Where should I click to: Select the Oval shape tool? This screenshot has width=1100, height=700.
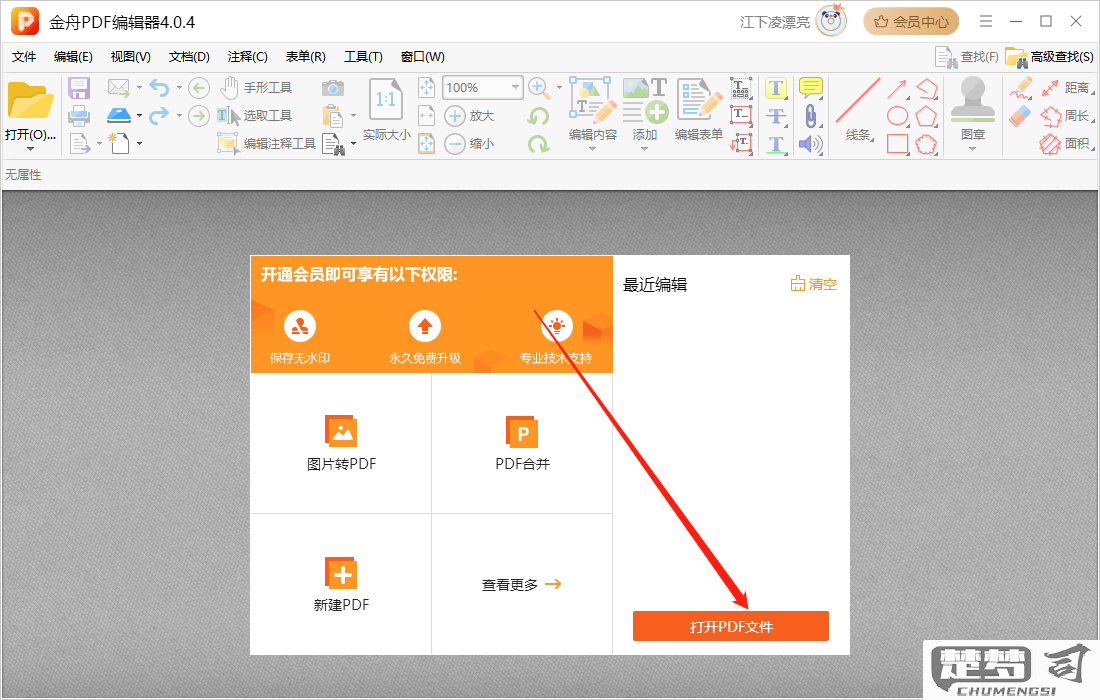[x=897, y=116]
